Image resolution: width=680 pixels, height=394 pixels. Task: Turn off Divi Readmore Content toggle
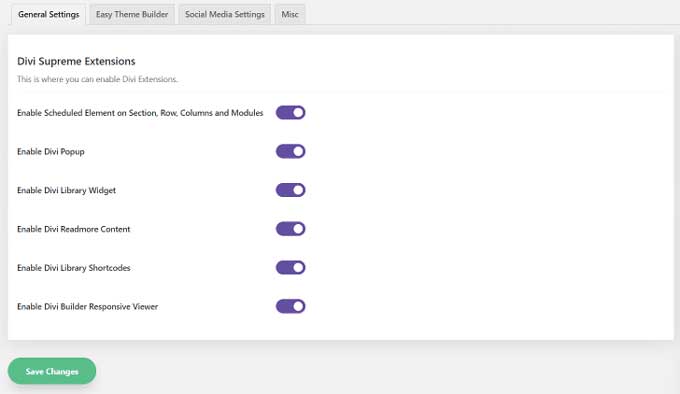point(291,229)
